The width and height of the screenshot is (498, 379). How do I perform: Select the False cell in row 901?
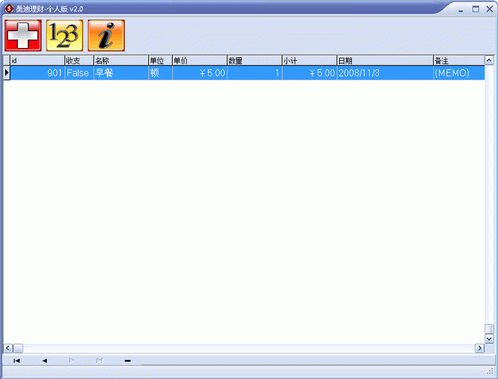click(79, 73)
